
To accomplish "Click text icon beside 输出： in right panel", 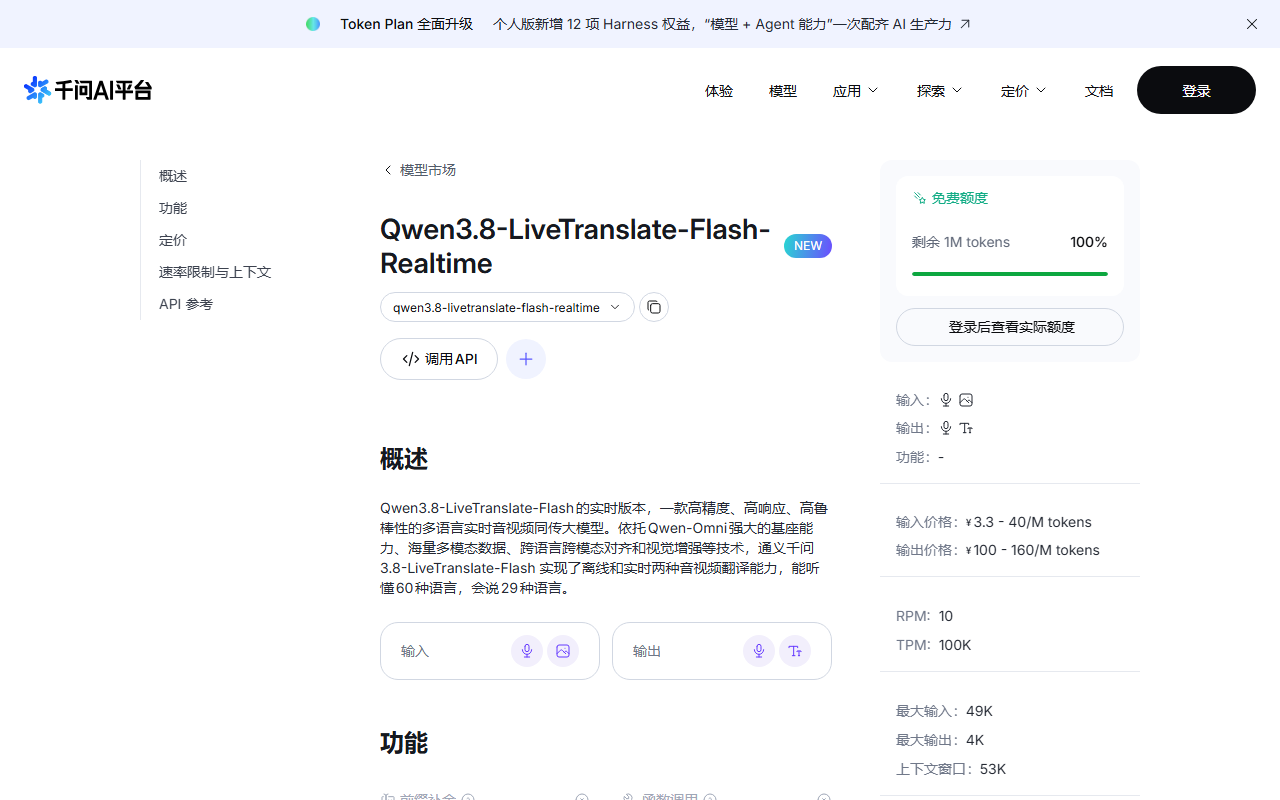I will coord(966,428).
